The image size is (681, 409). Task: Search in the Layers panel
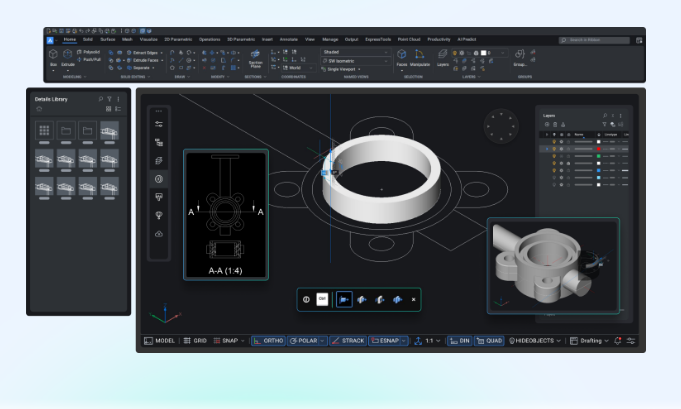point(605,115)
